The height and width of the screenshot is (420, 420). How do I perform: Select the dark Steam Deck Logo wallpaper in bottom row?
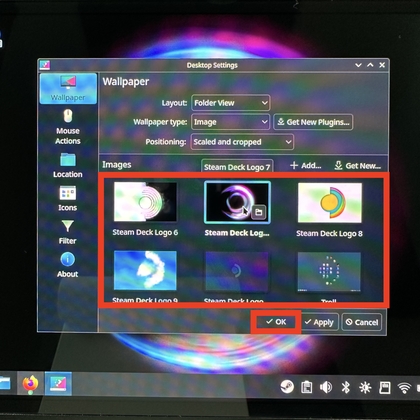click(237, 271)
